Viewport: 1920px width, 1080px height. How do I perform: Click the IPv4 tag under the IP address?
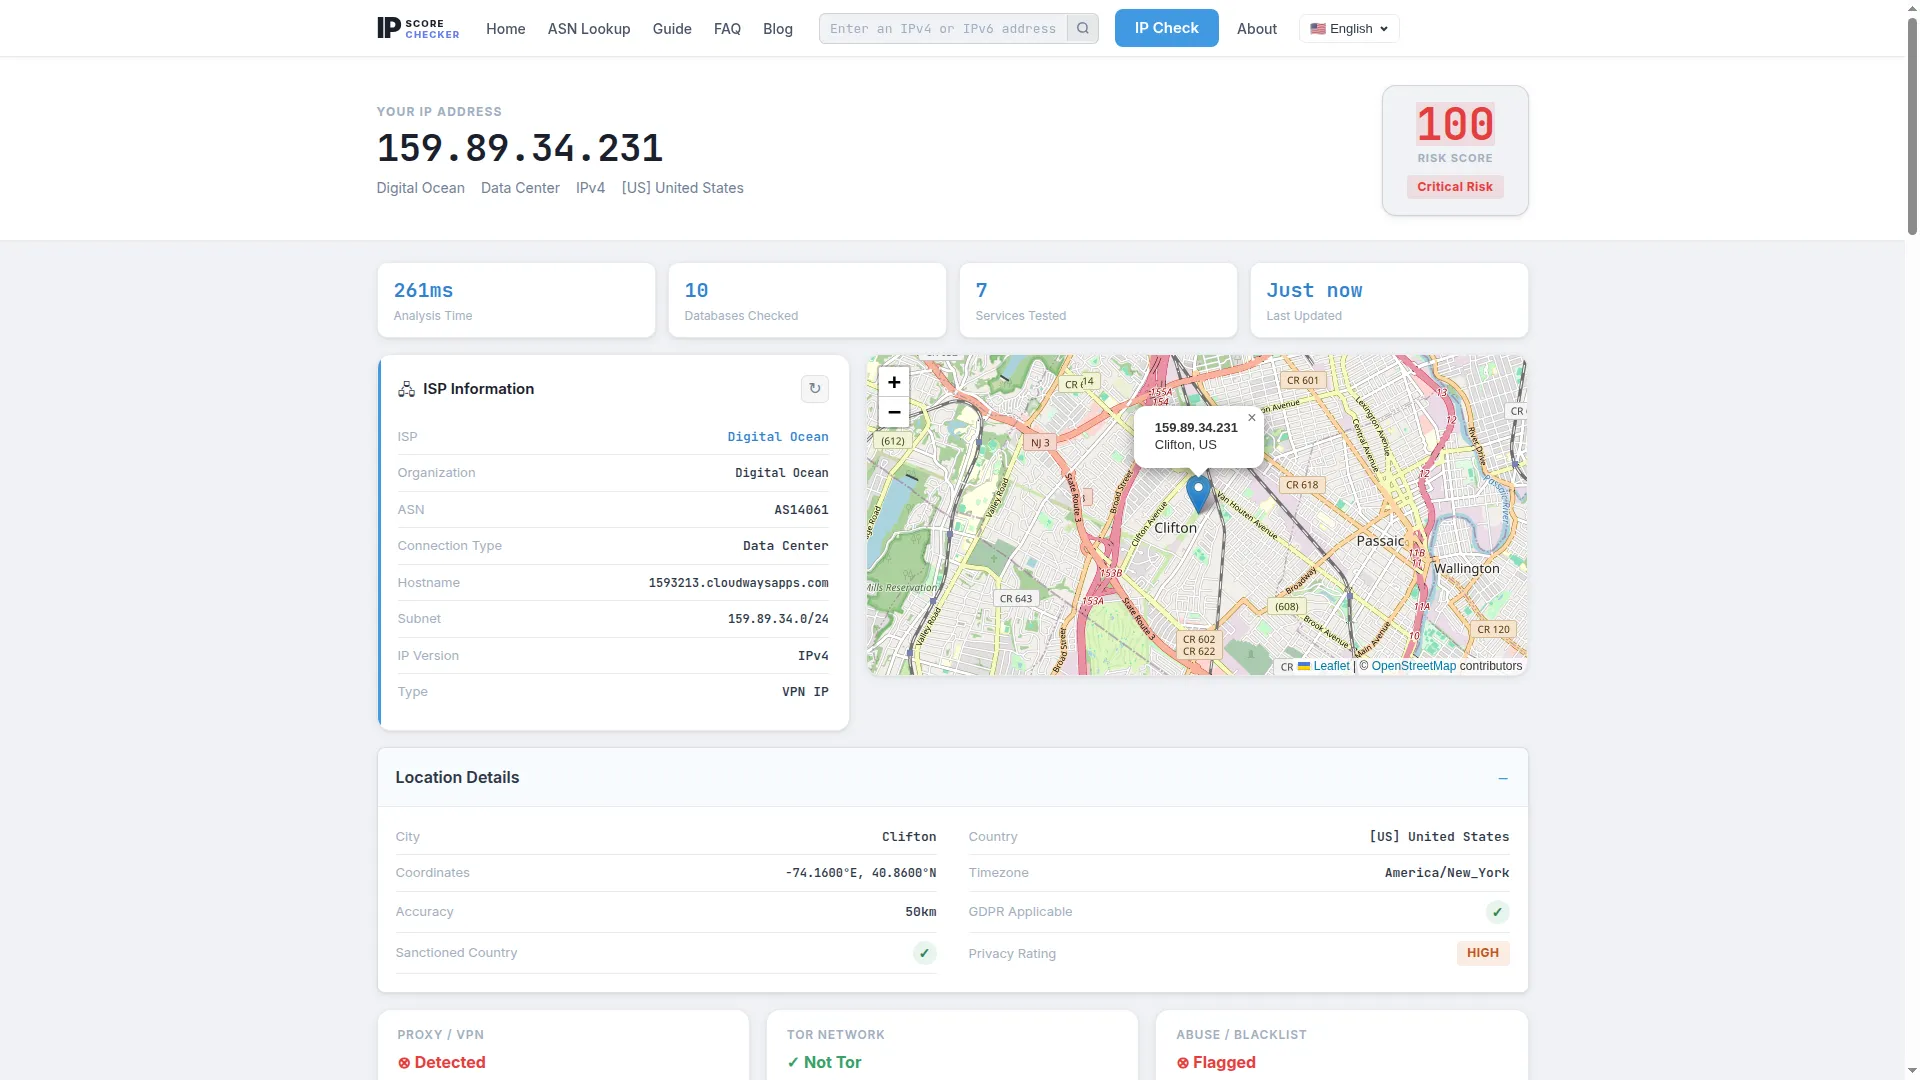pyautogui.click(x=590, y=188)
